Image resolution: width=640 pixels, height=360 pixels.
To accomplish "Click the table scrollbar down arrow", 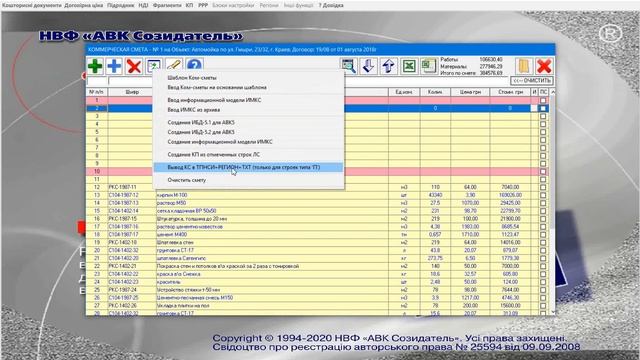I will (x=553, y=311).
